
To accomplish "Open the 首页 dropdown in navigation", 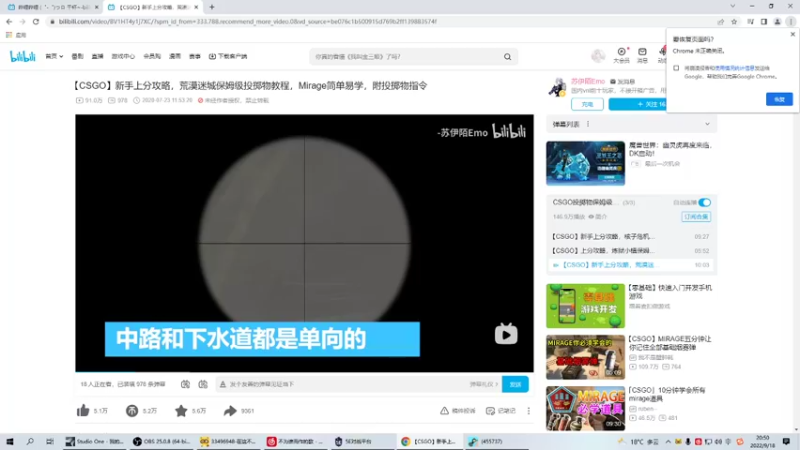I will (x=54, y=57).
